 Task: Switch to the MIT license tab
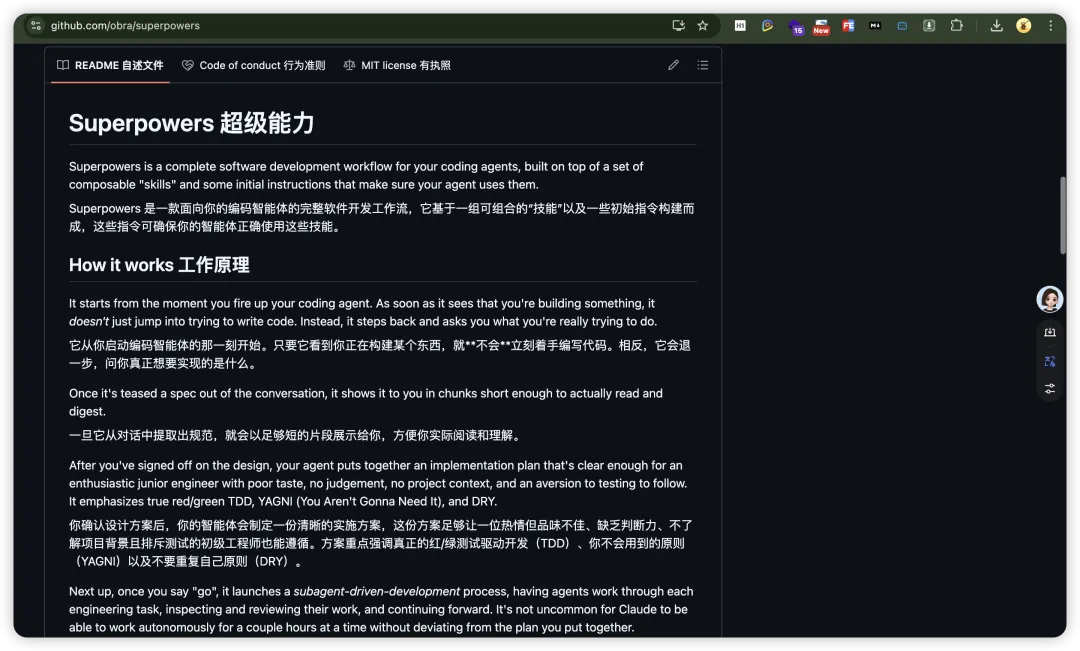click(397, 65)
